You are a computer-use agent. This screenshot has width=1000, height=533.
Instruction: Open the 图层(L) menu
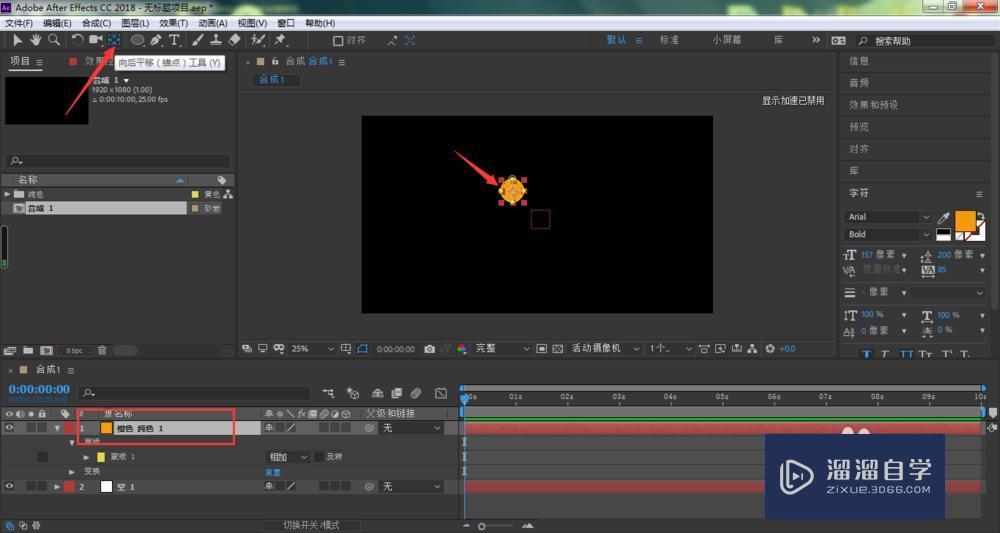(x=135, y=23)
